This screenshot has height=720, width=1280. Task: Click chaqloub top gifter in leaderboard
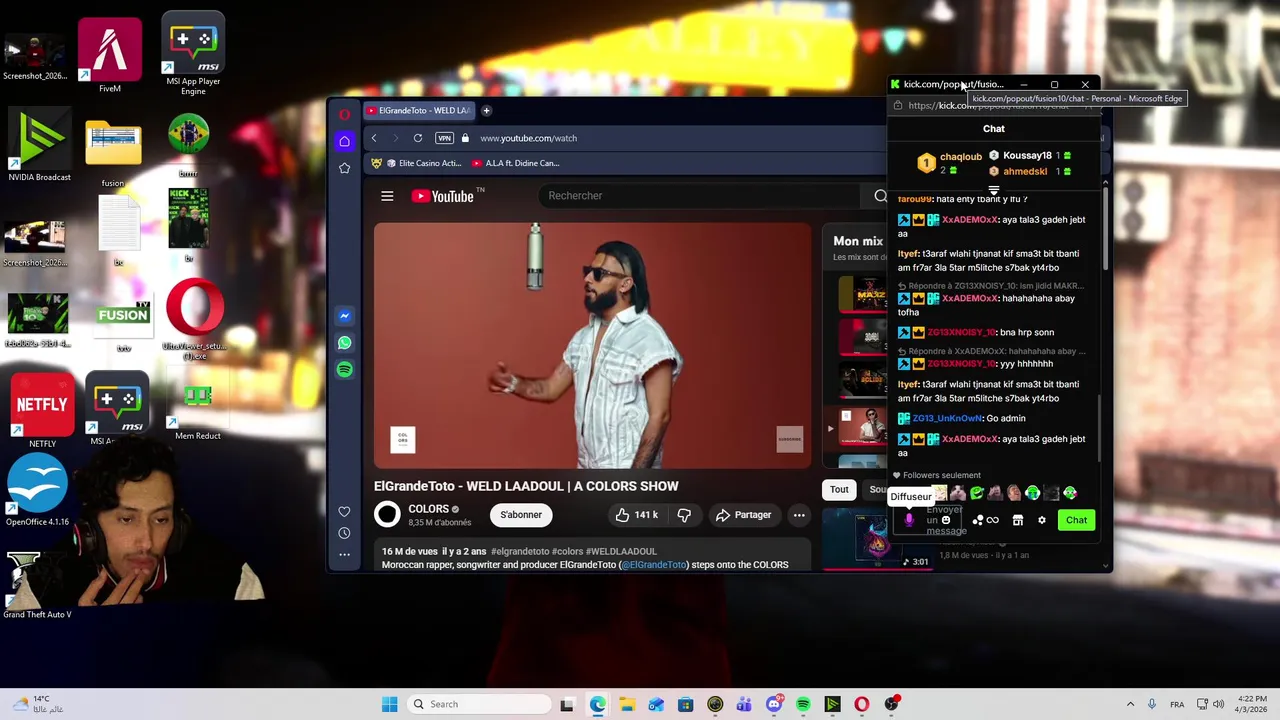(x=960, y=157)
